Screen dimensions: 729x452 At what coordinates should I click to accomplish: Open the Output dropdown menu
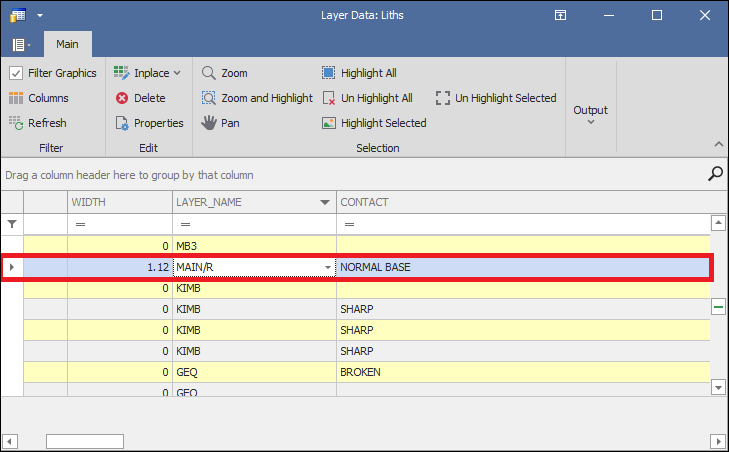tap(590, 115)
